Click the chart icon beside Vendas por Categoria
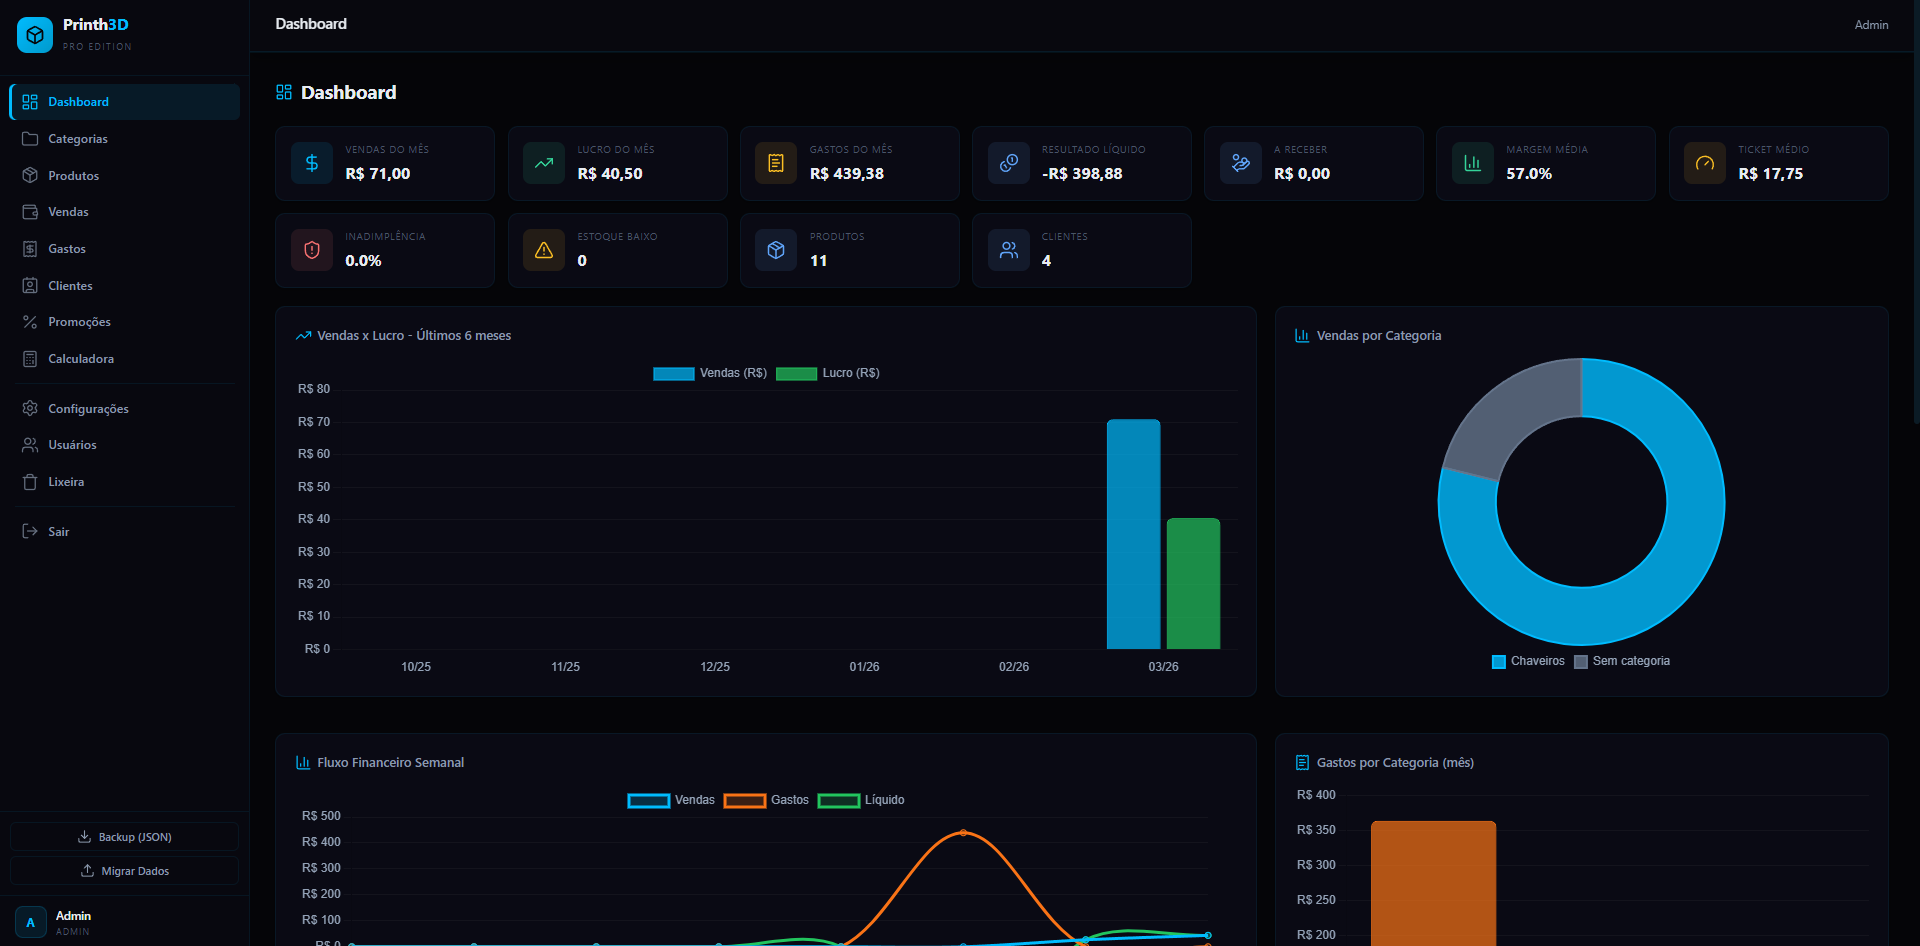Screen dimensions: 1920x946 [x=1302, y=336]
